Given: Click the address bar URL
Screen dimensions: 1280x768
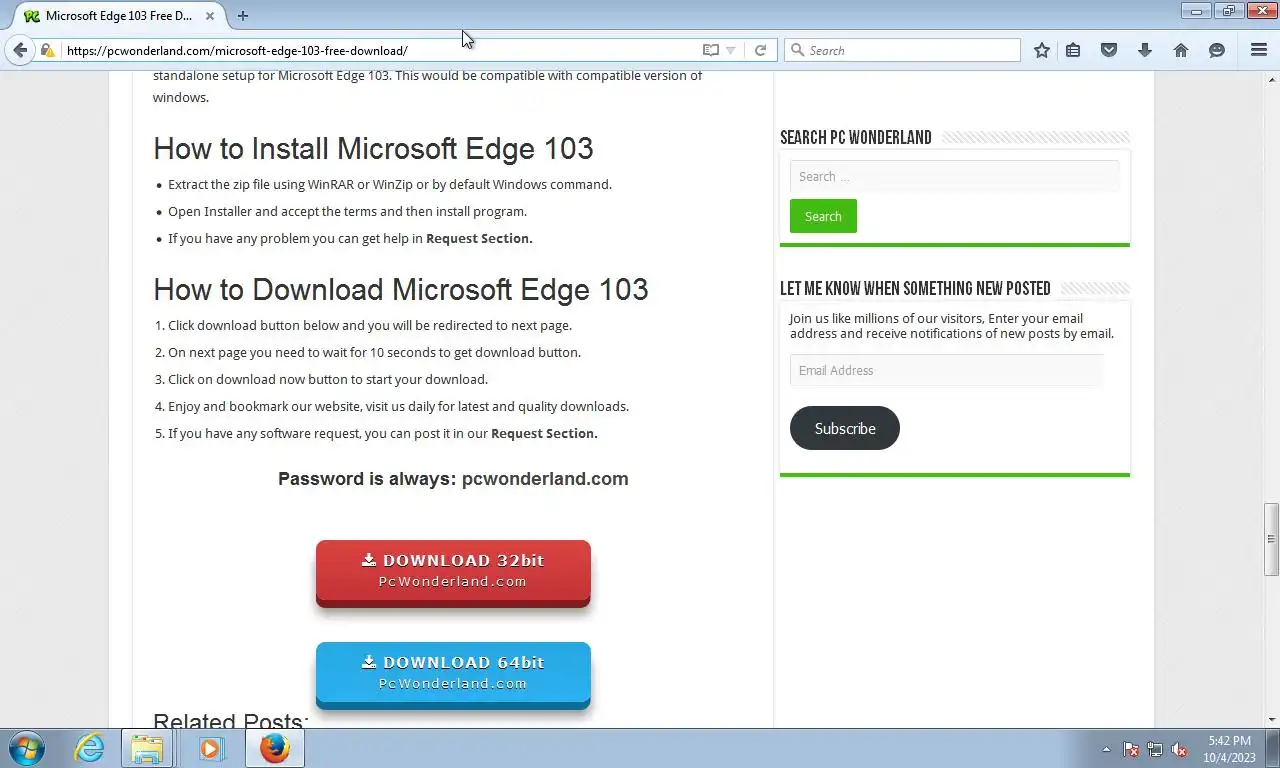Looking at the screenshot, I should pyautogui.click(x=237, y=50).
